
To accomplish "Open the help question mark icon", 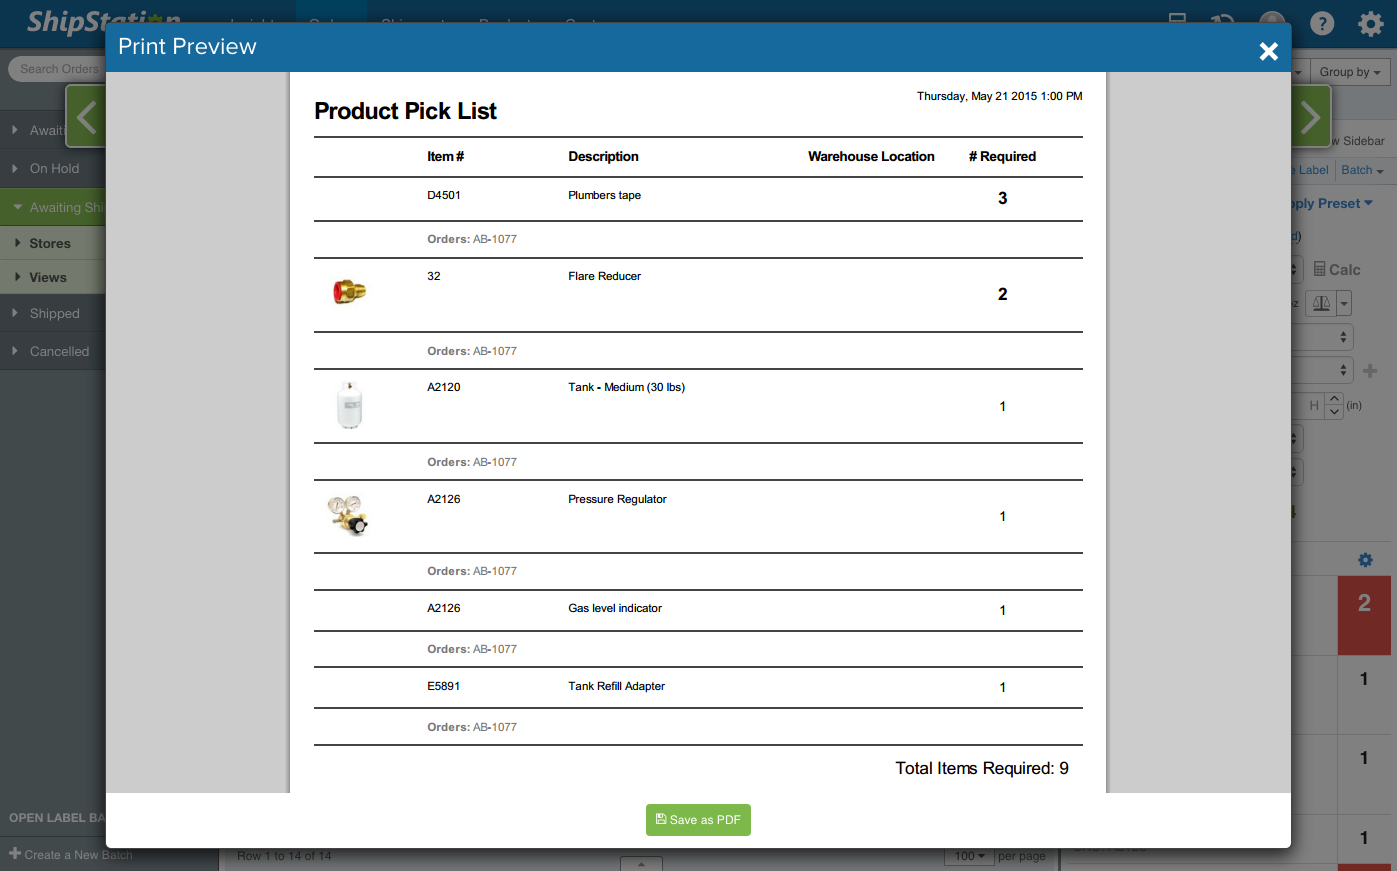I will click(1322, 23).
